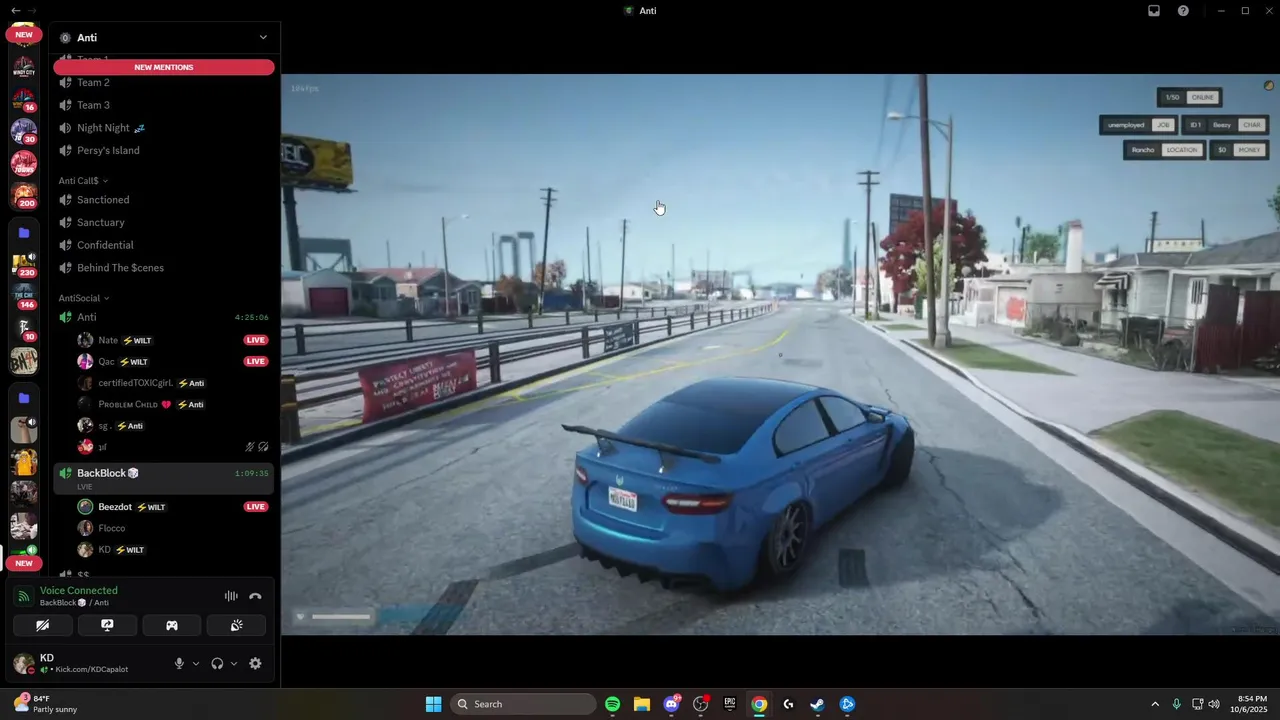Viewport: 1280px width, 720px height.
Task: Join the Sanctuary voice channel
Action: [x=164, y=222]
